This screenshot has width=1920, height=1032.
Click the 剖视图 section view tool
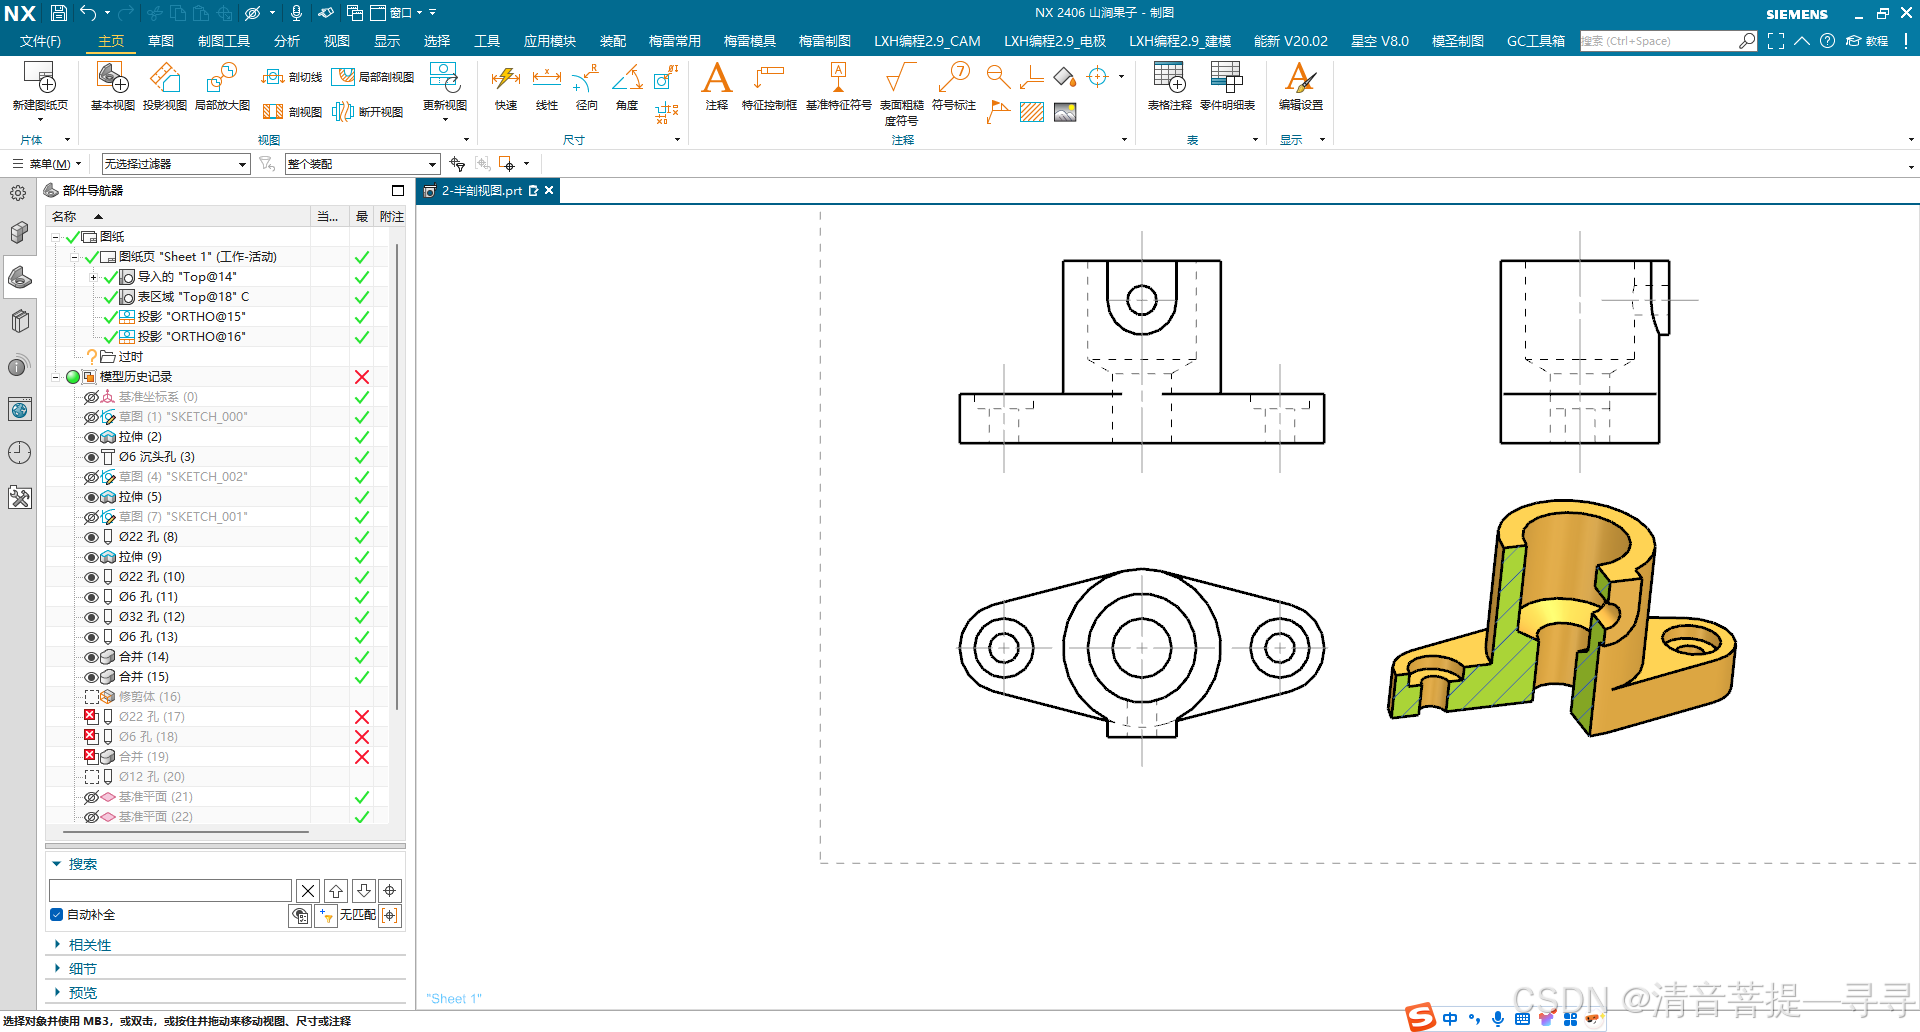292,112
